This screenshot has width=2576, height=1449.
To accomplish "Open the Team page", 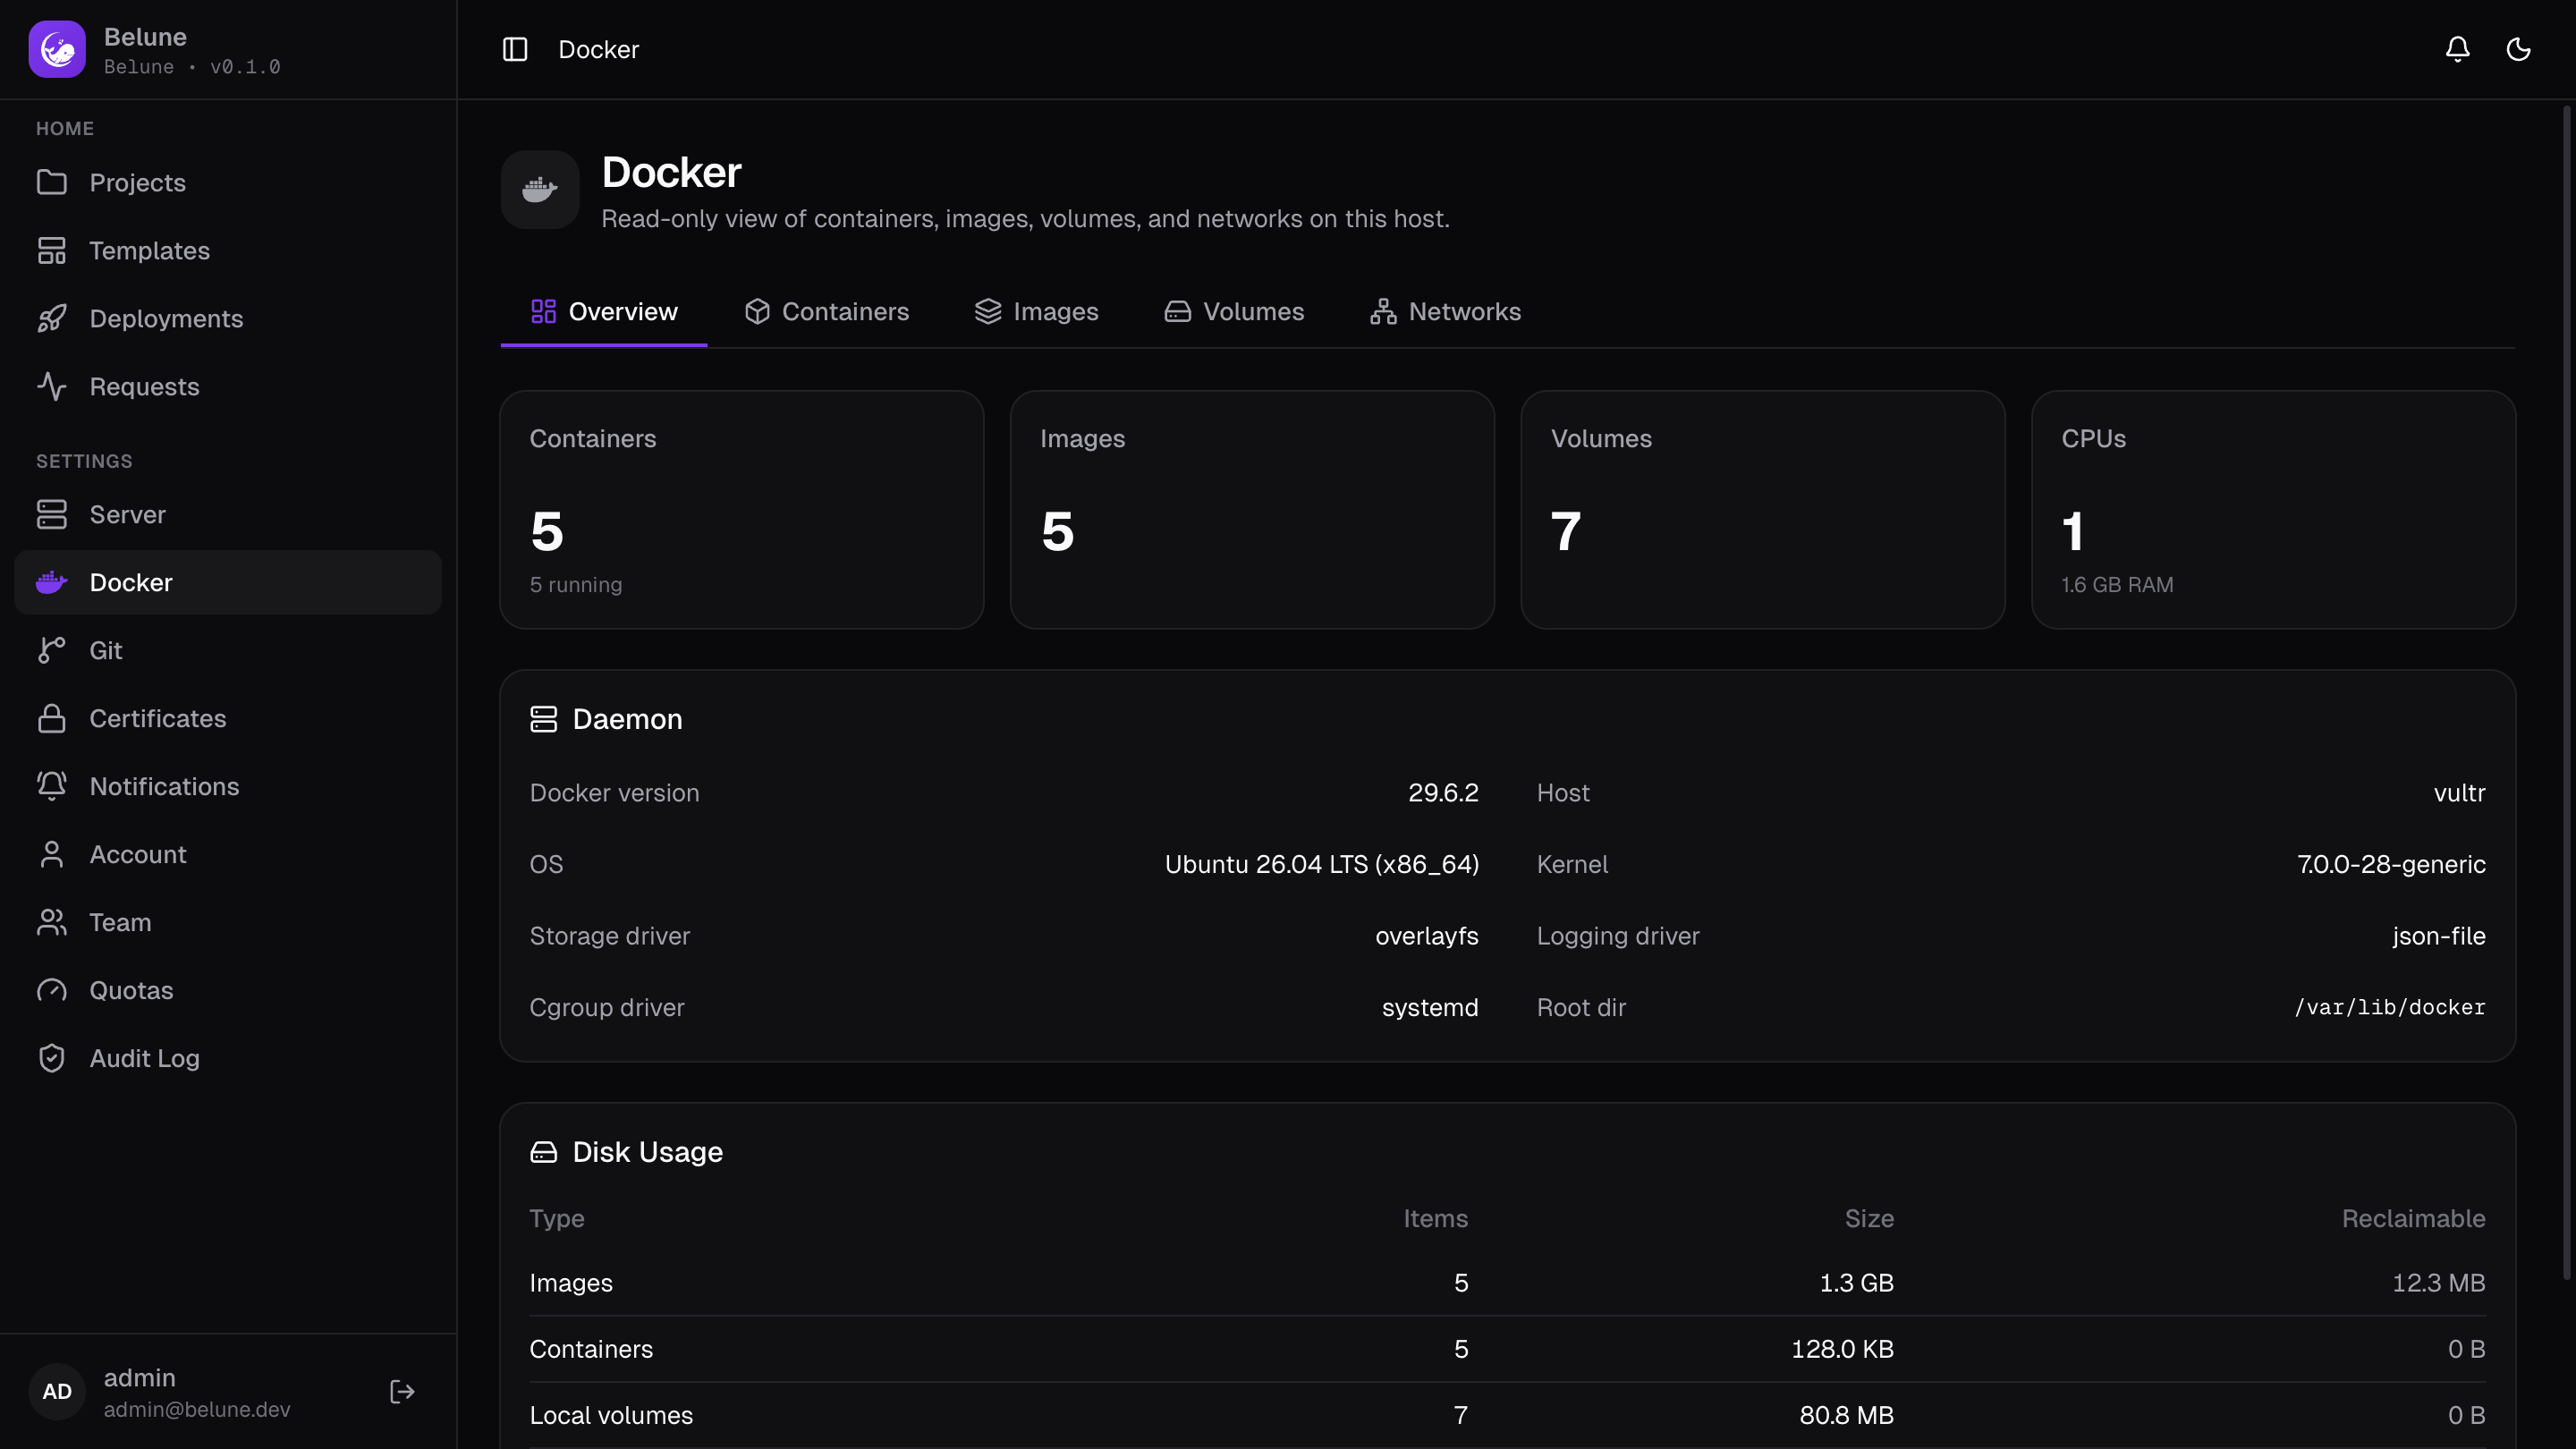I will (228, 922).
